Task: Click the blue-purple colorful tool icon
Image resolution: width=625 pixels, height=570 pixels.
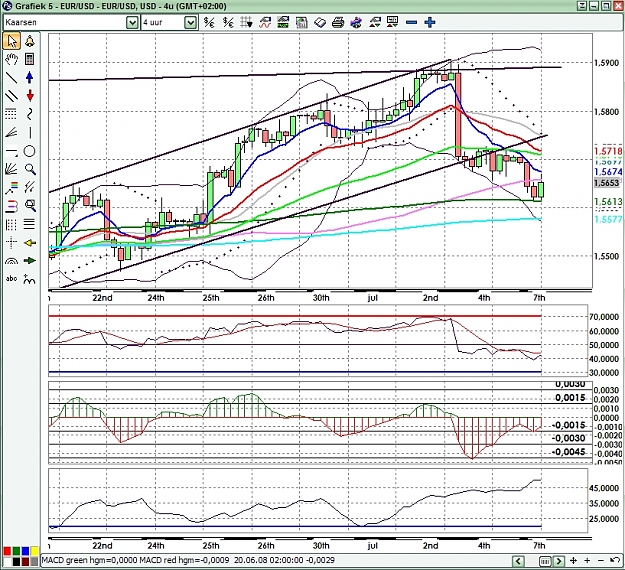Action: (356, 23)
